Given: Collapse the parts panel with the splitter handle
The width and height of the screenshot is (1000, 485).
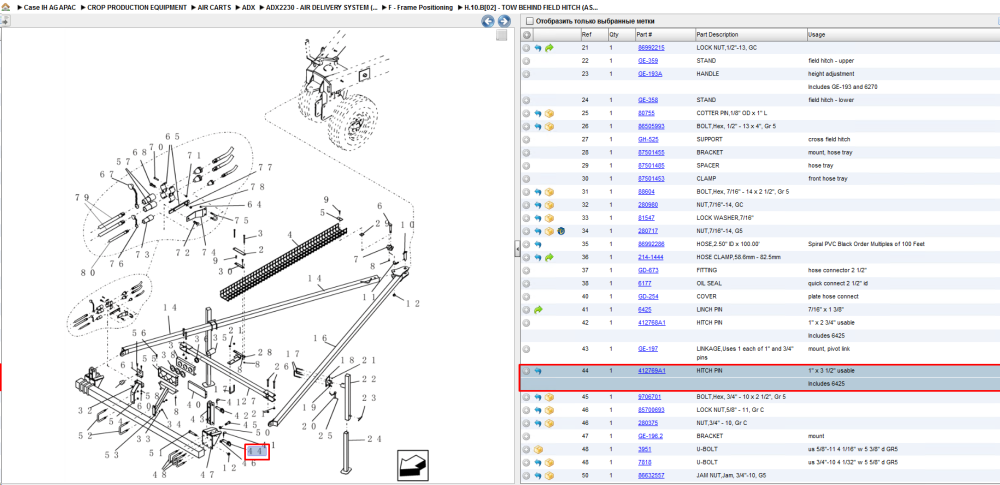Looking at the screenshot, I should [517, 251].
